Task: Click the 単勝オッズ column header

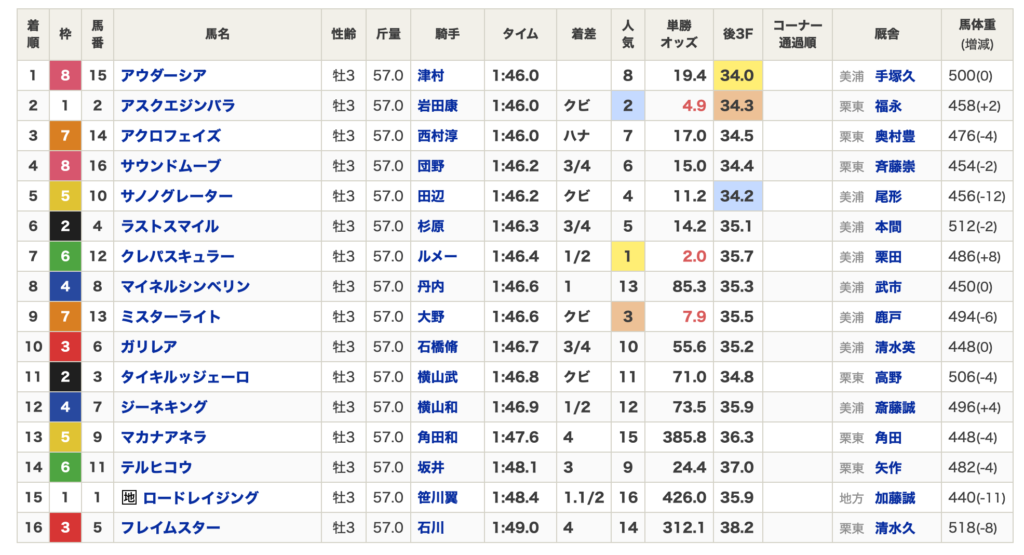Action: (x=679, y=34)
